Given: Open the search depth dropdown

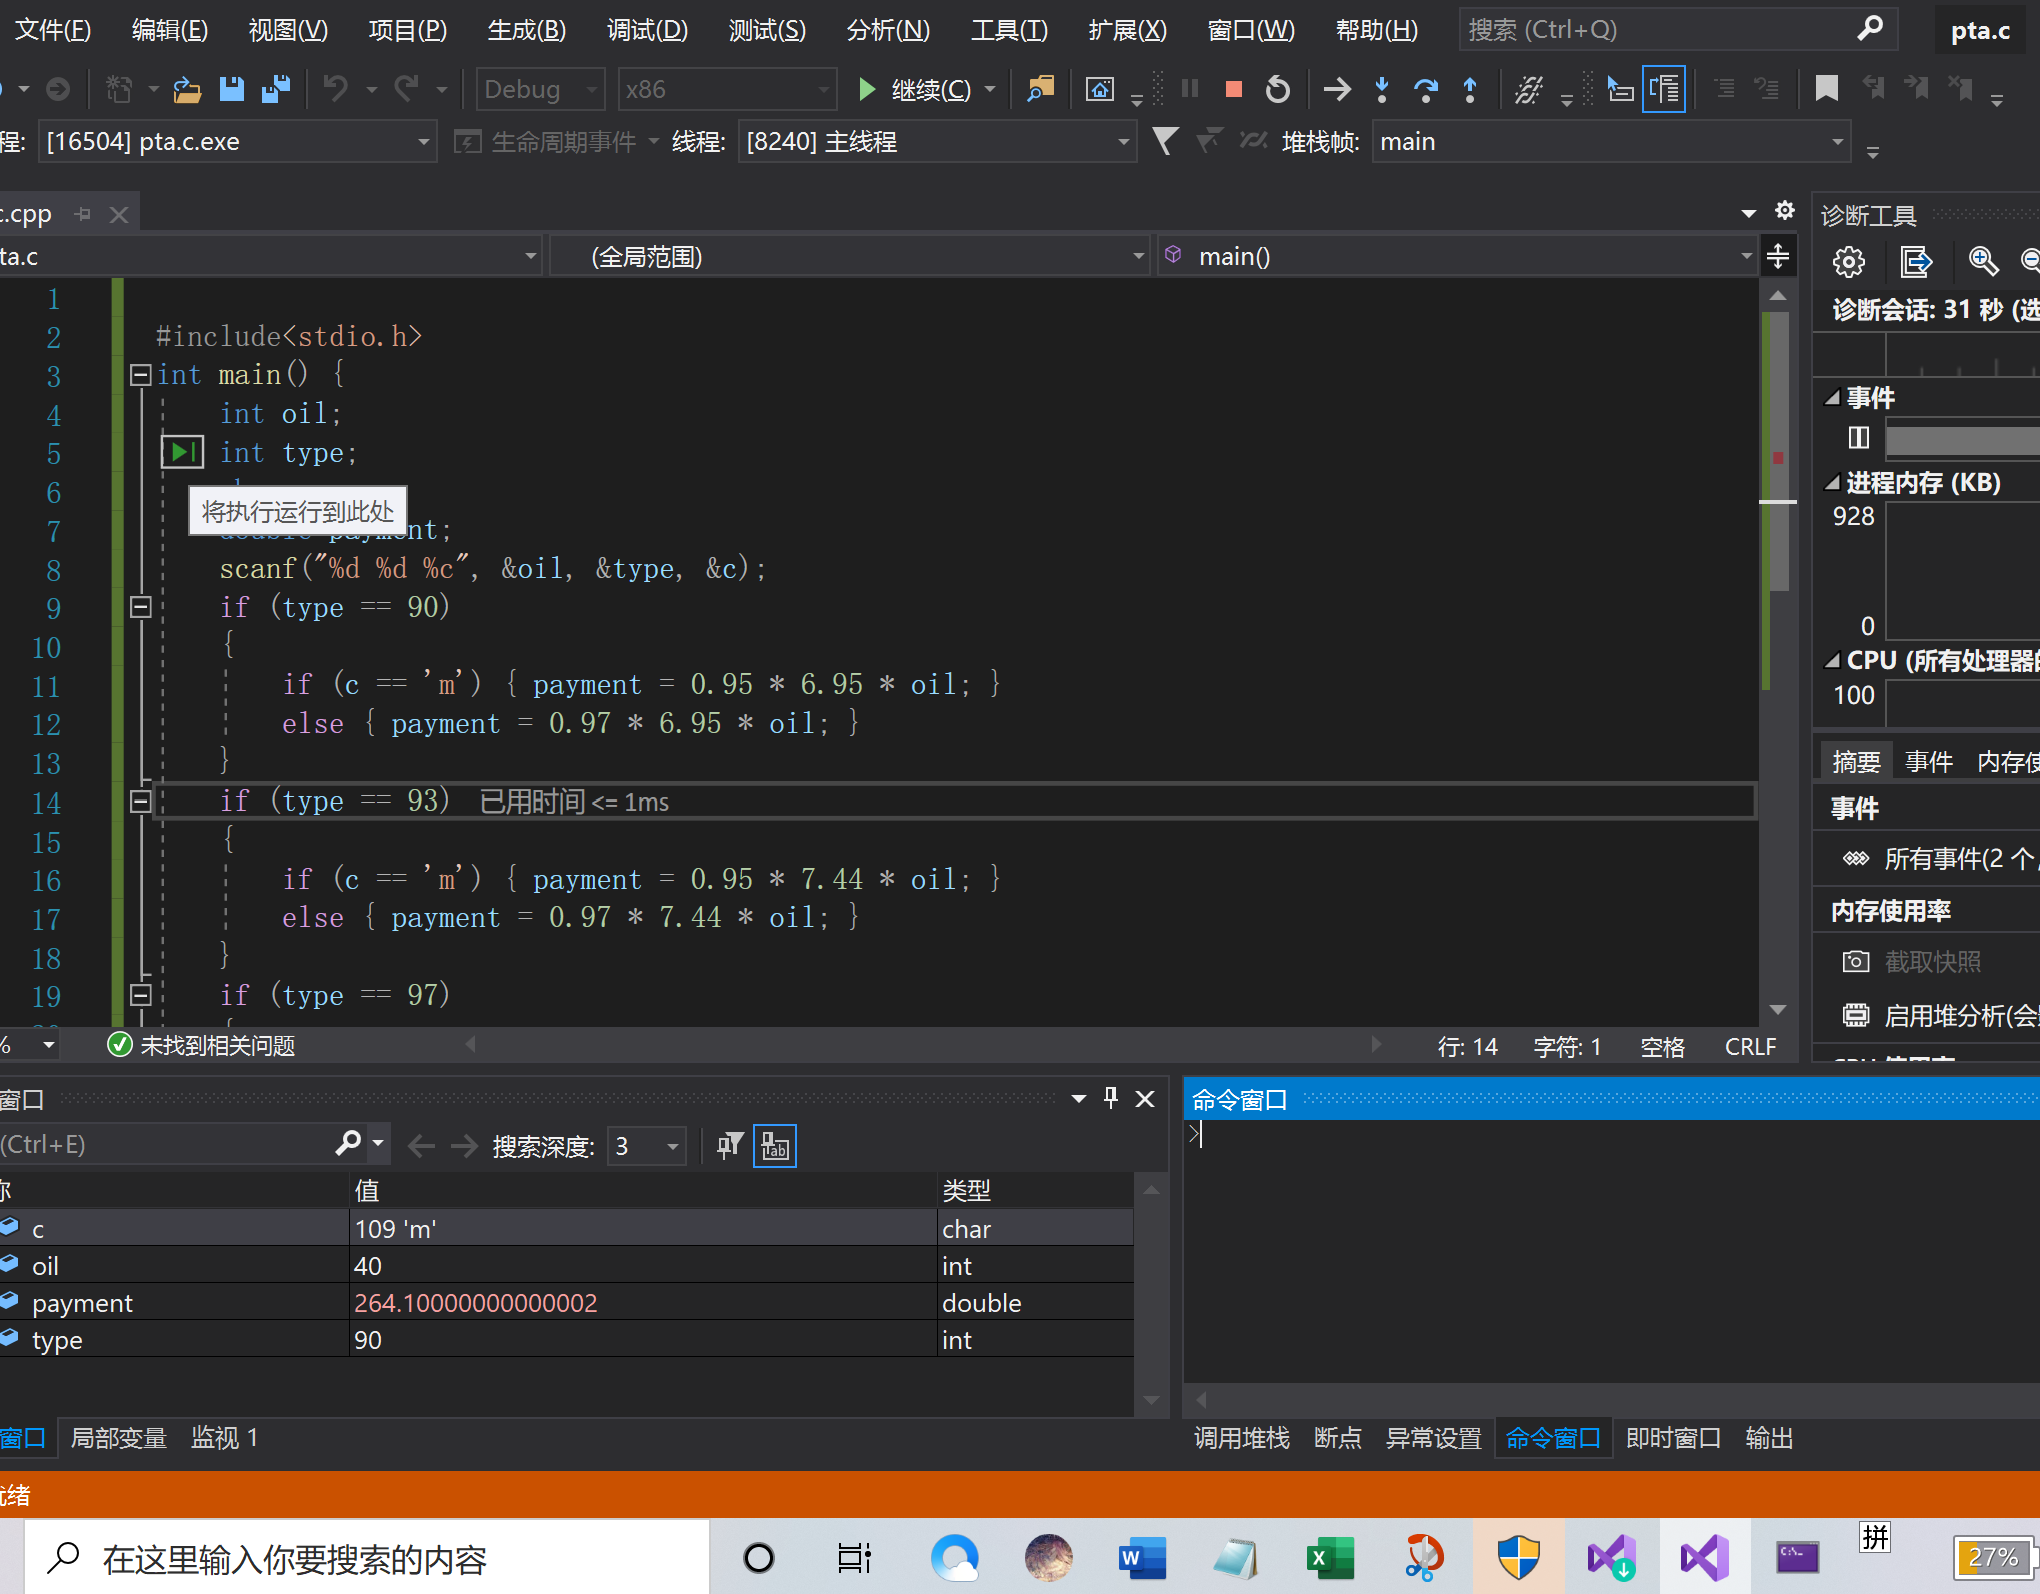Looking at the screenshot, I should coord(672,1146).
